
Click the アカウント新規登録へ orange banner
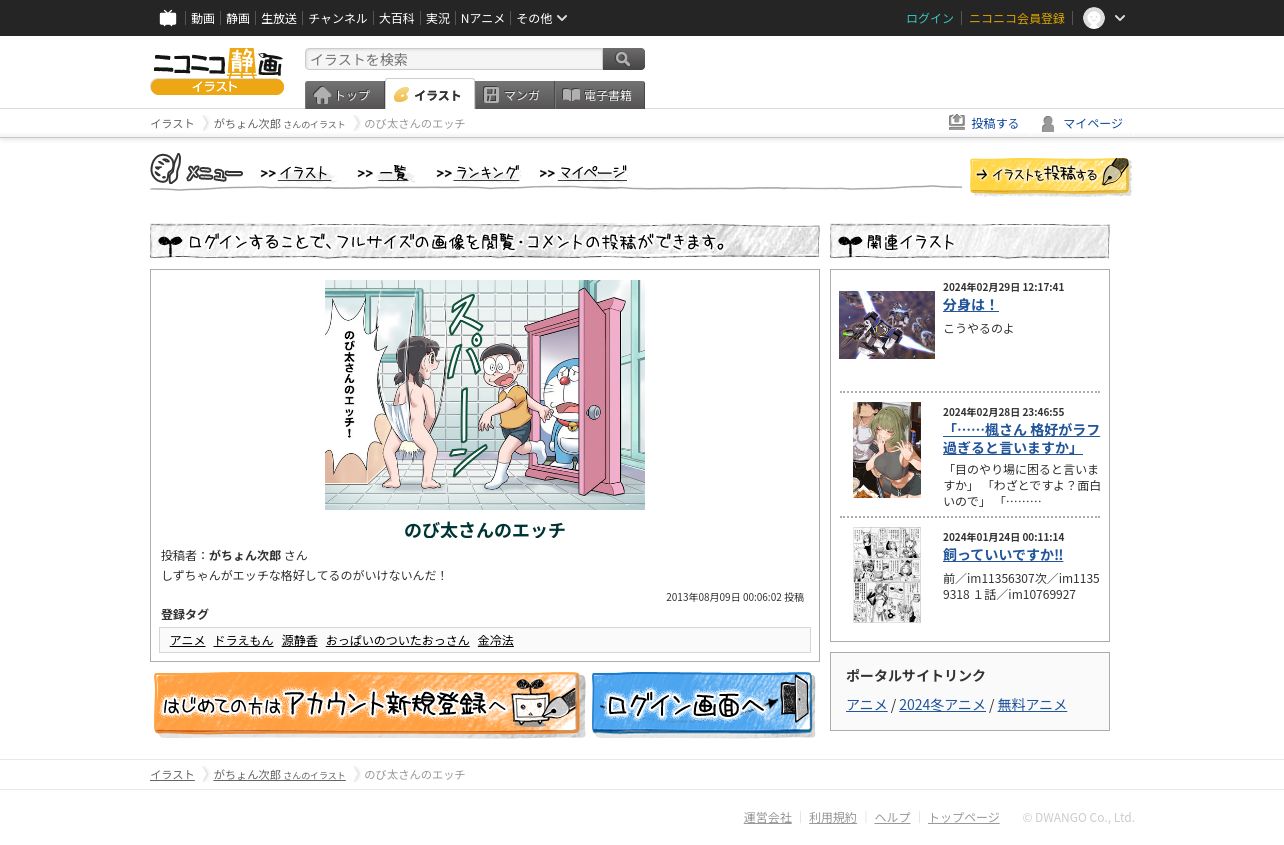pyautogui.click(x=369, y=704)
